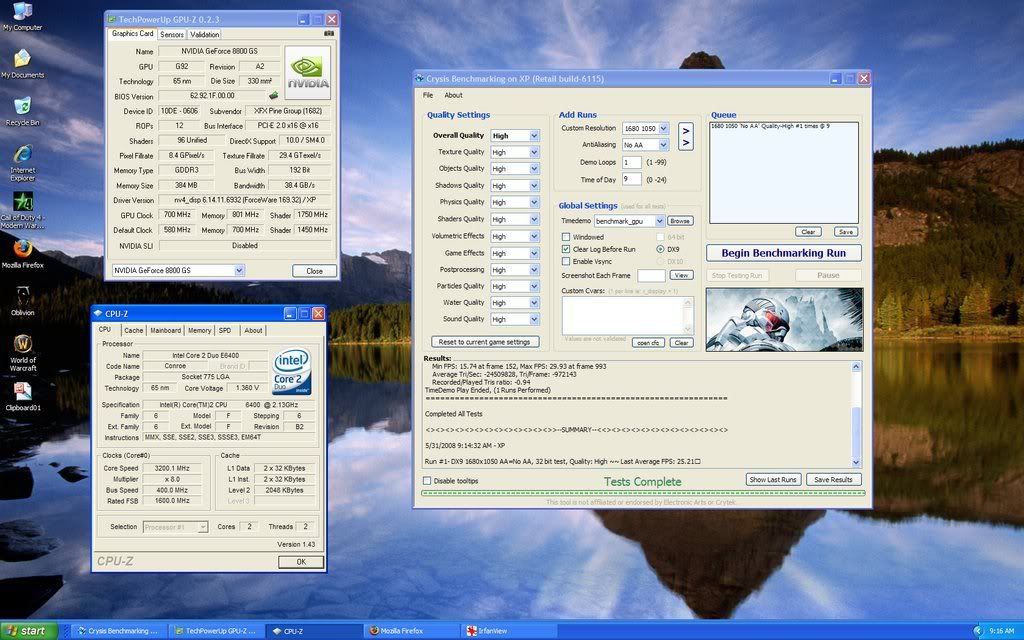Click the add-to-queue arrows button

point(685,136)
